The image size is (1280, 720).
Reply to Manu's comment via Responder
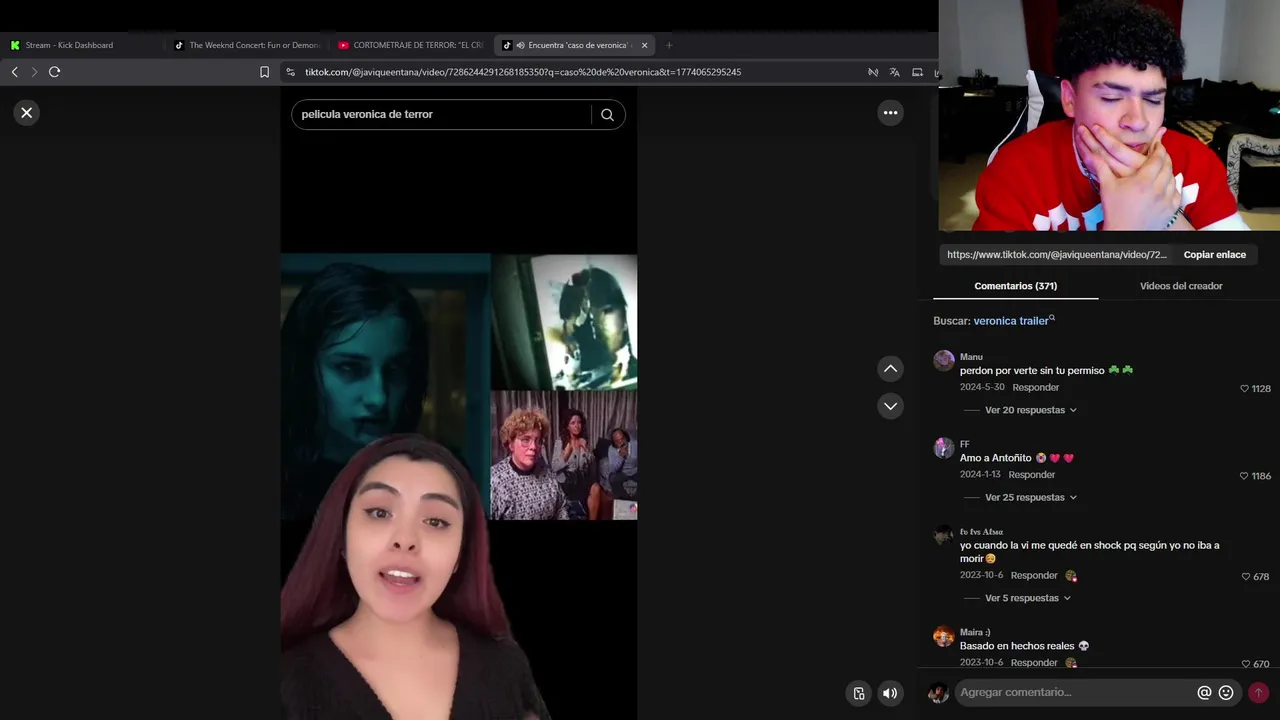coord(1035,387)
